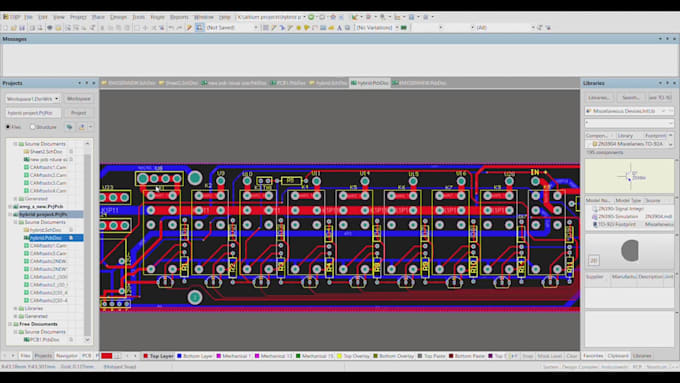
Task: Open the Miscellaneous Devices.IntLib library dropdown
Action: coord(670,111)
